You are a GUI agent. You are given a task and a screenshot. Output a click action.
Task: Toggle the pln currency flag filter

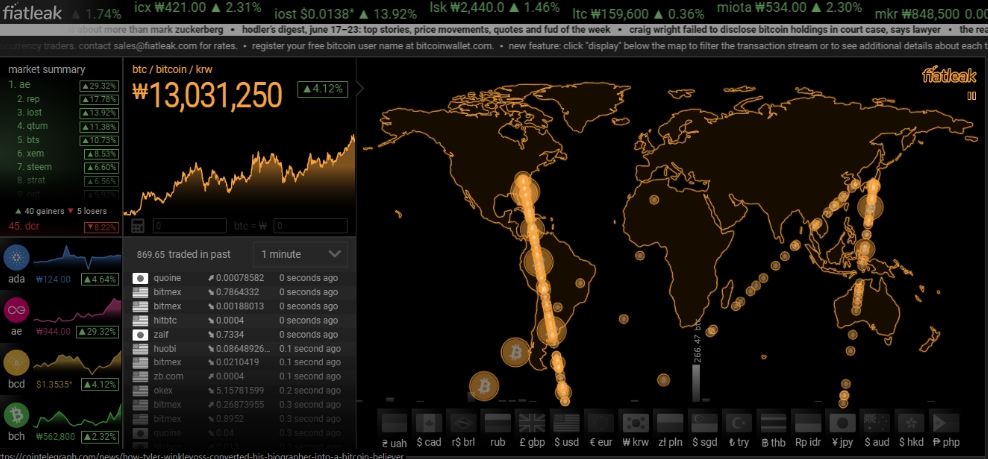pyautogui.click(x=669, y=422)
